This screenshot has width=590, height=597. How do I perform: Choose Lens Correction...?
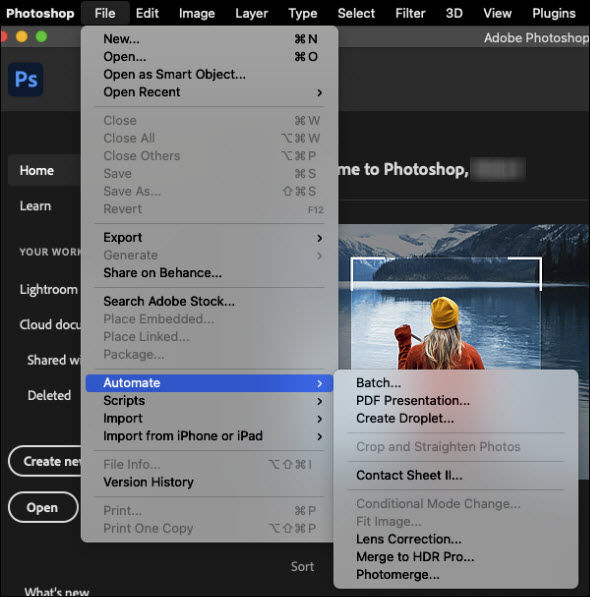coord(456,540)
